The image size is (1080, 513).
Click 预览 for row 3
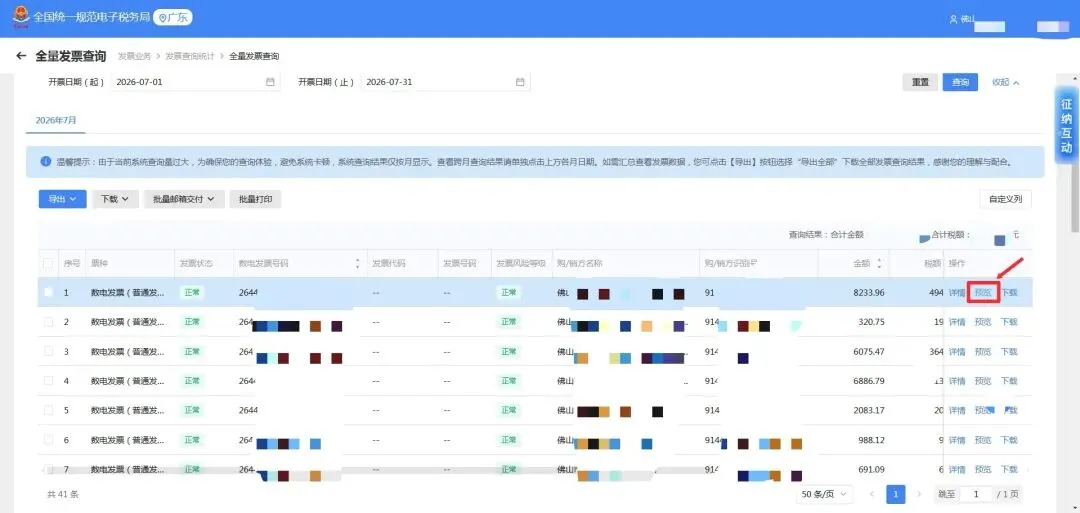983,352
